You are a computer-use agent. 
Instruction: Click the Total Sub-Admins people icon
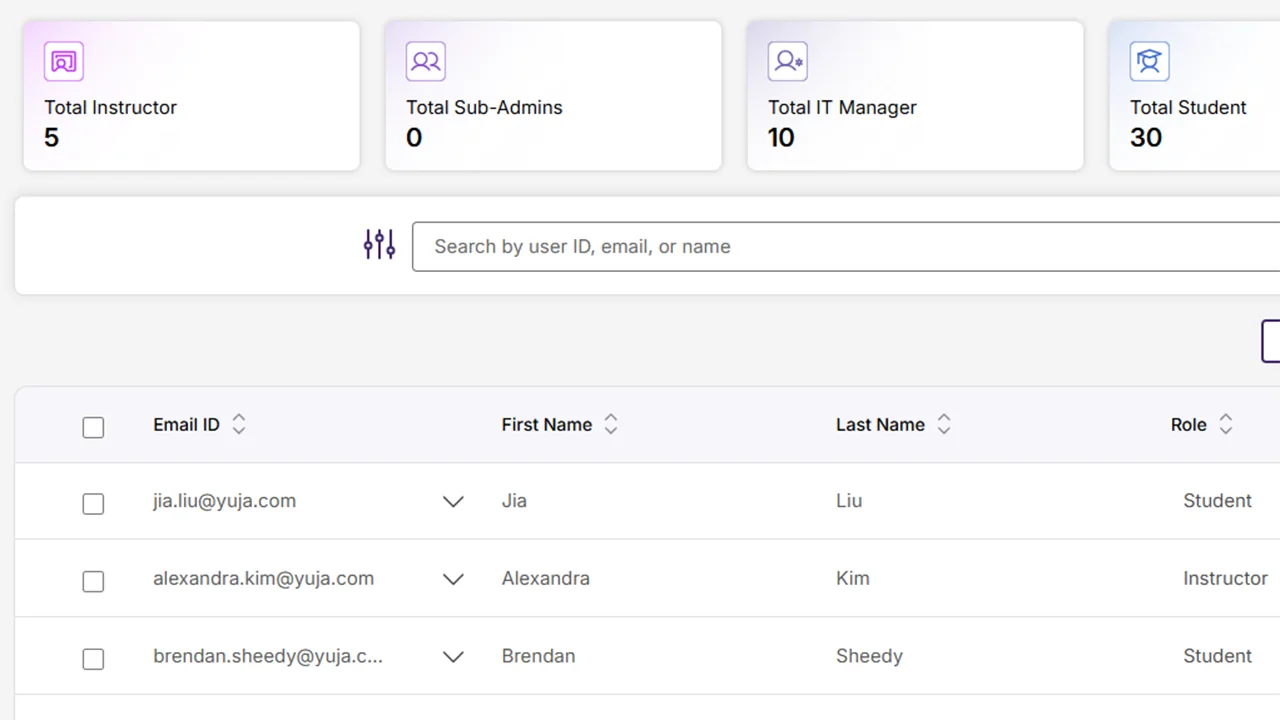pos(426,62)
